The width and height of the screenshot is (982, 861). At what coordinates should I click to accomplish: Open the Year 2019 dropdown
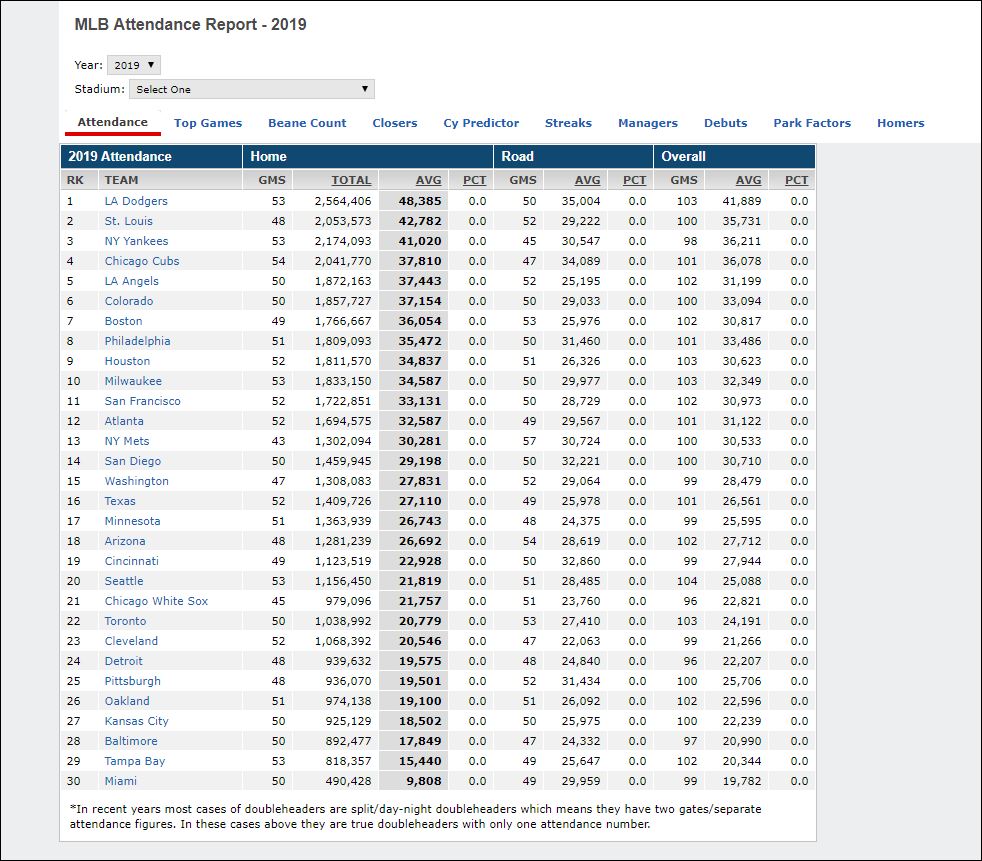click(x=133, y=65)
